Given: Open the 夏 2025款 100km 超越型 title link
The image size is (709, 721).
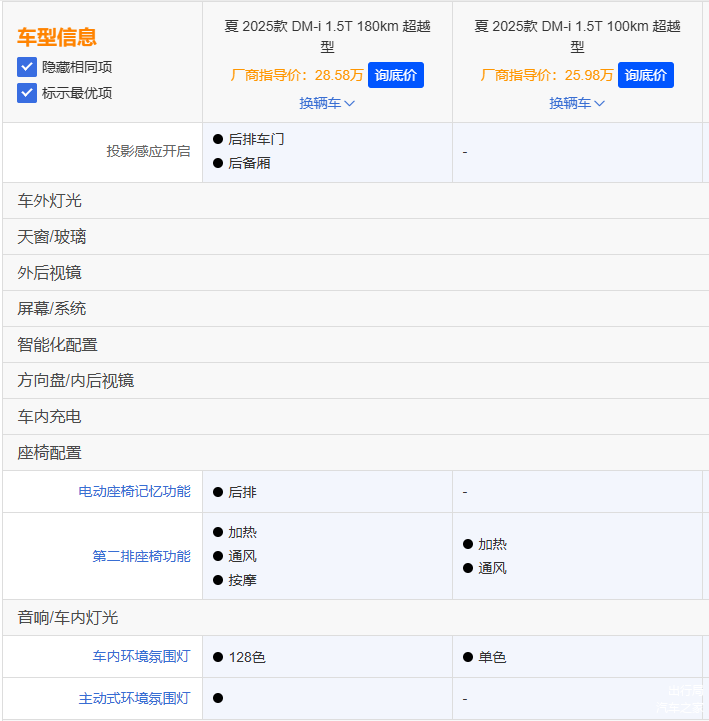Looking at the screenshot, I should [x=577, y=36].
